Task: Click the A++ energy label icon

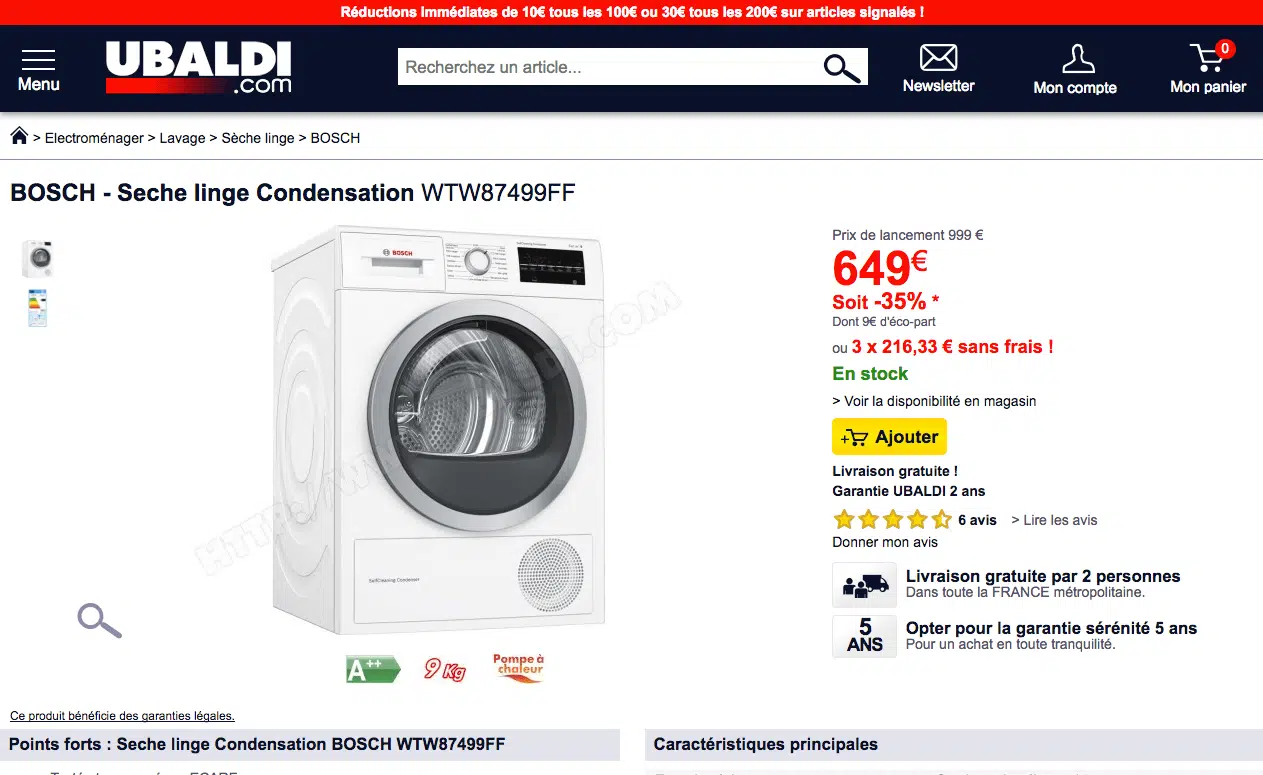Action: click(372, 669)
